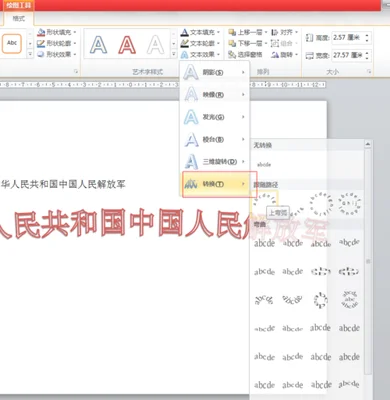
Task: Open the Rotate (旋转) menu
Action: pos(284,54)
